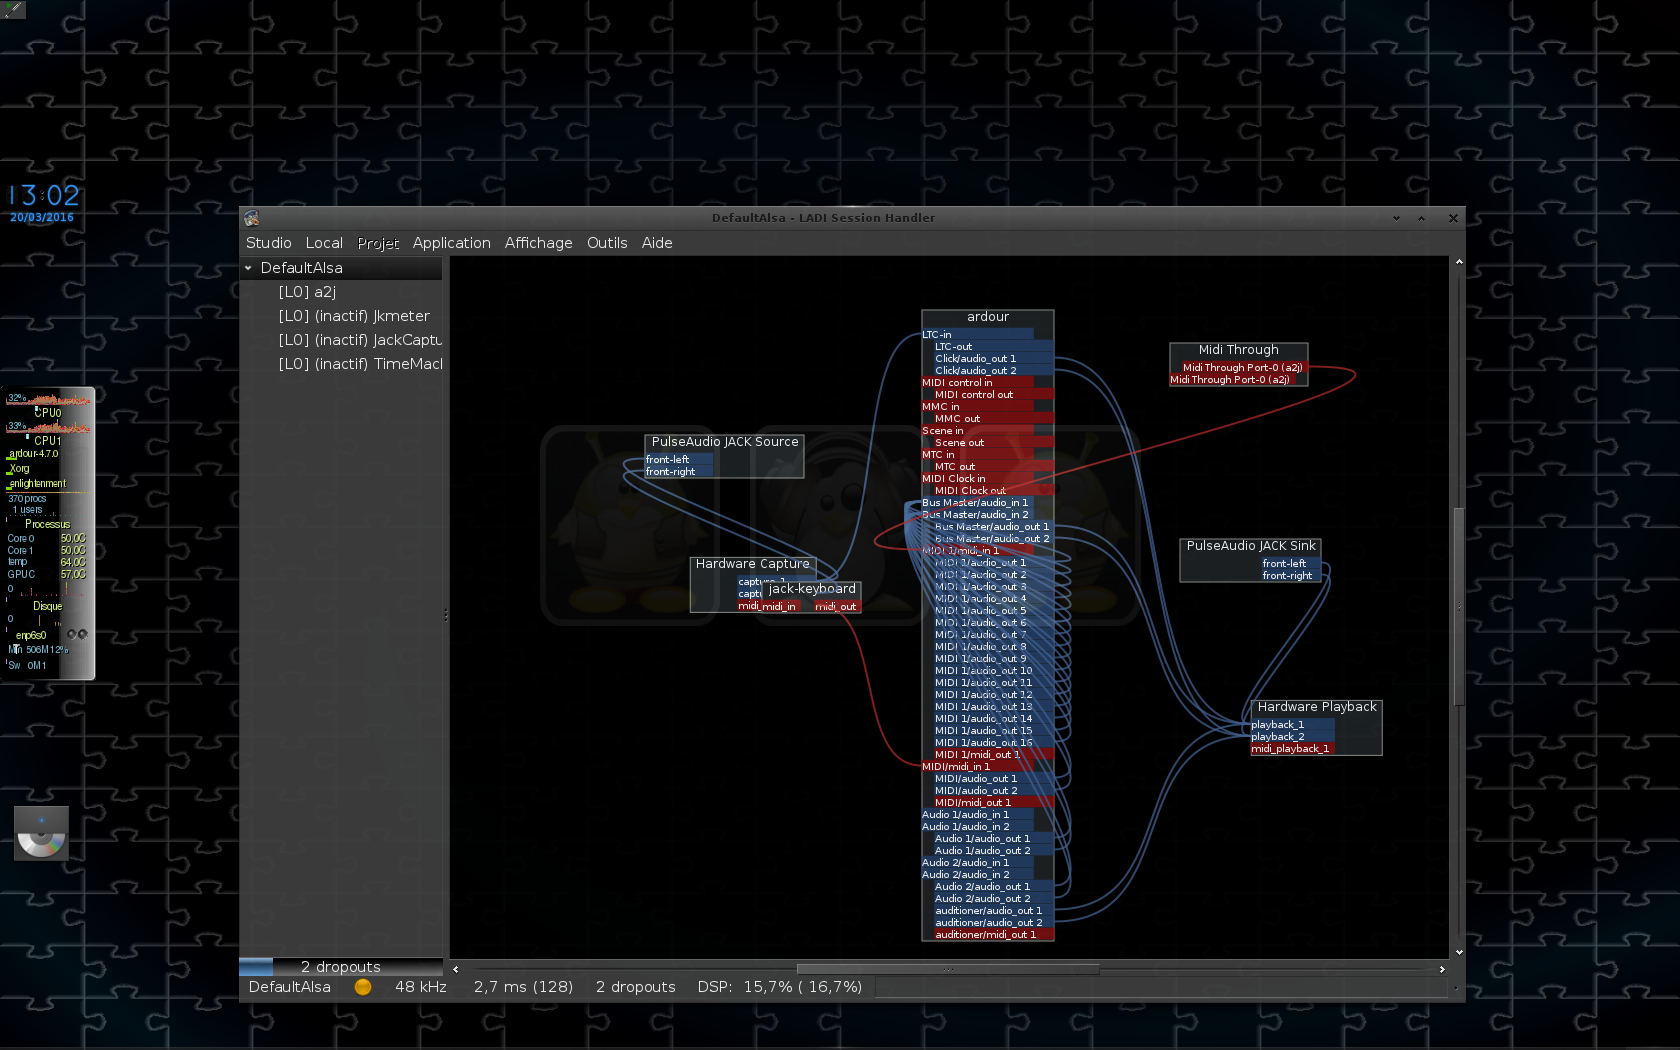
Task: Collapse the DefaultAlsa tree node
Action: click(x=249, y=268)
